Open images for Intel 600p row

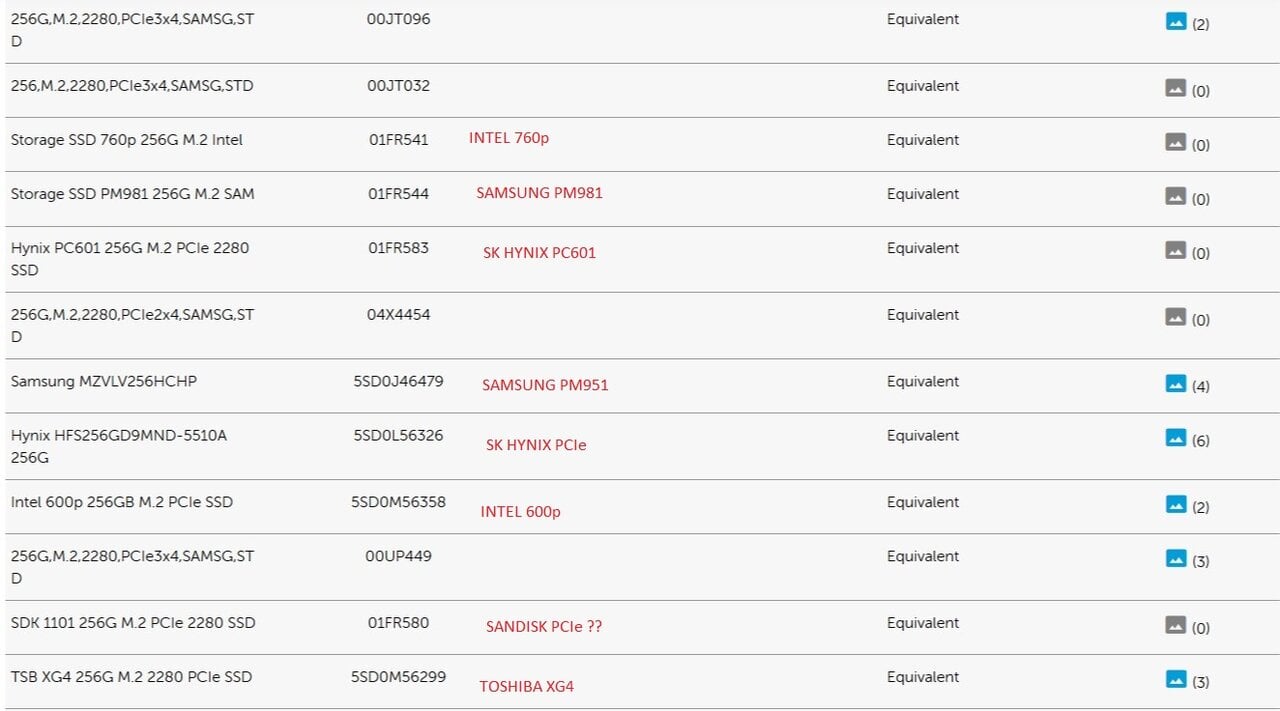pos(1176,505)
